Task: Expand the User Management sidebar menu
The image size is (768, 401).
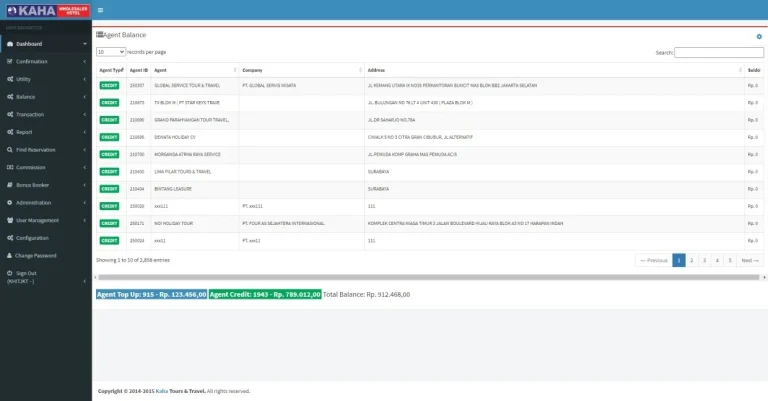Action: (x=46, y=220)
